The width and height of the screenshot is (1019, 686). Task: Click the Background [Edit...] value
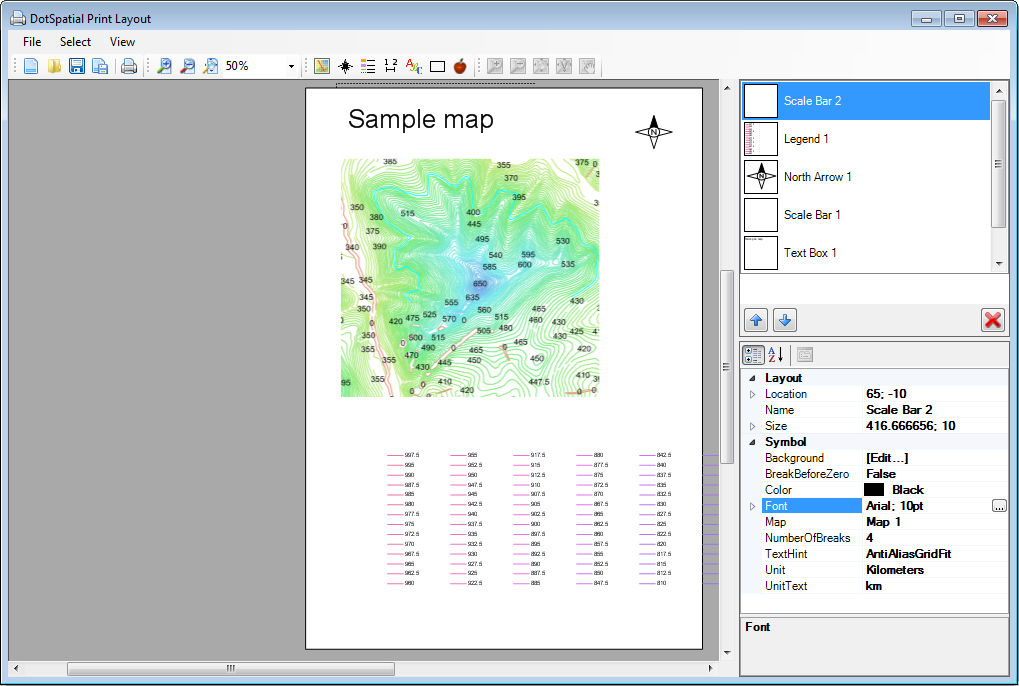pyautogui.click(x=935, y=458)
